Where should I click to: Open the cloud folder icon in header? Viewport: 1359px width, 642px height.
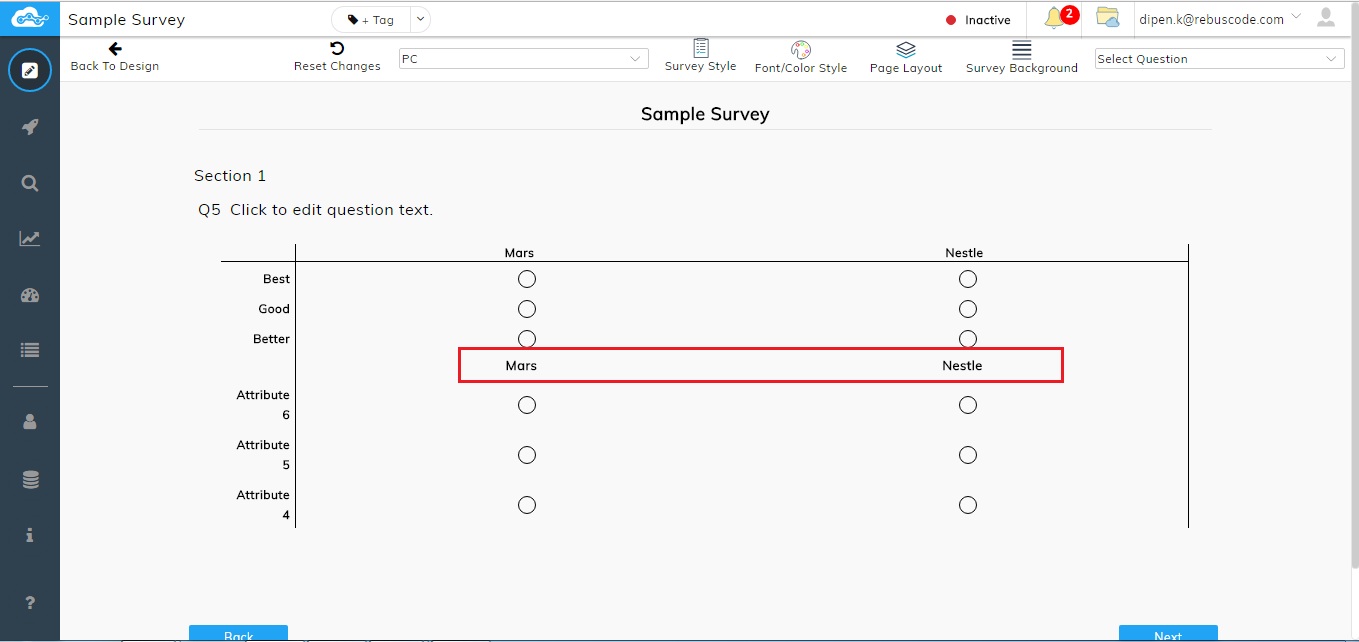tap(1107, 17)
